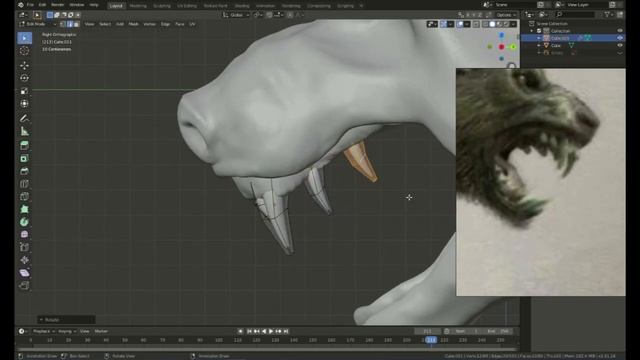Click the red X axis gizmo dot

pyautogui.click(x=502, y=47)
